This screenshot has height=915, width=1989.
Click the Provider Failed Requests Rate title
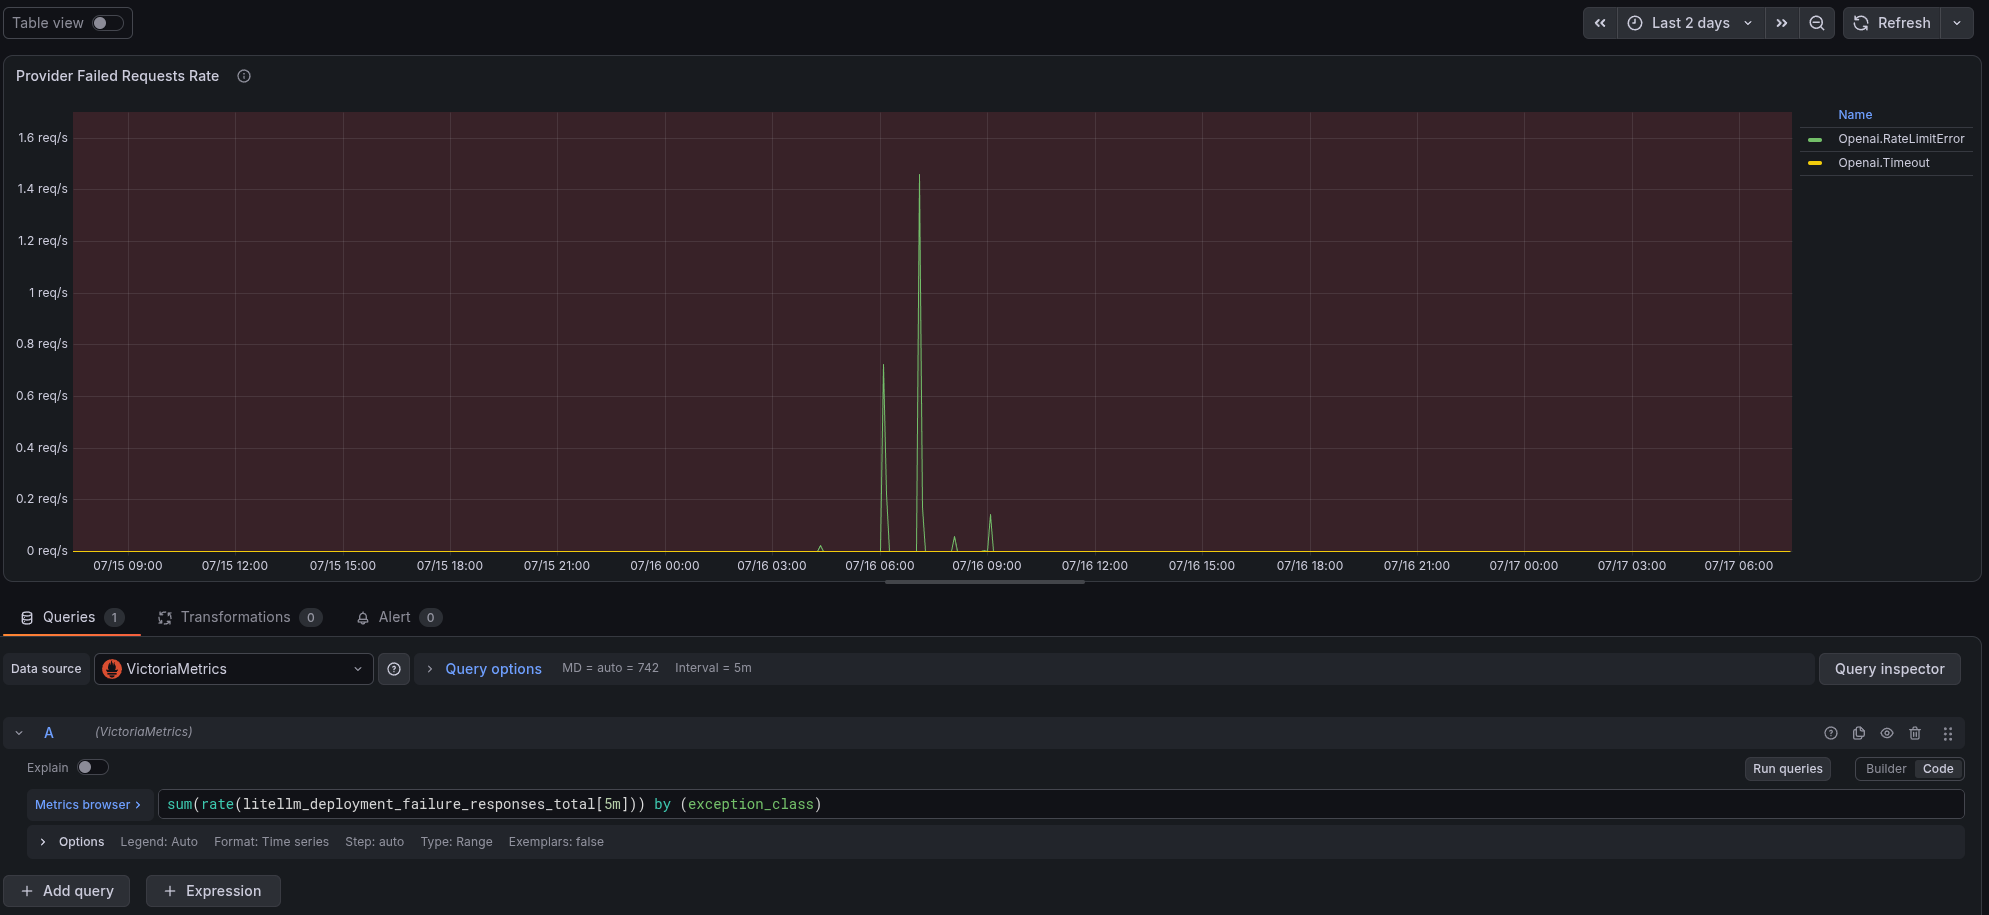[x=117, y=76]
